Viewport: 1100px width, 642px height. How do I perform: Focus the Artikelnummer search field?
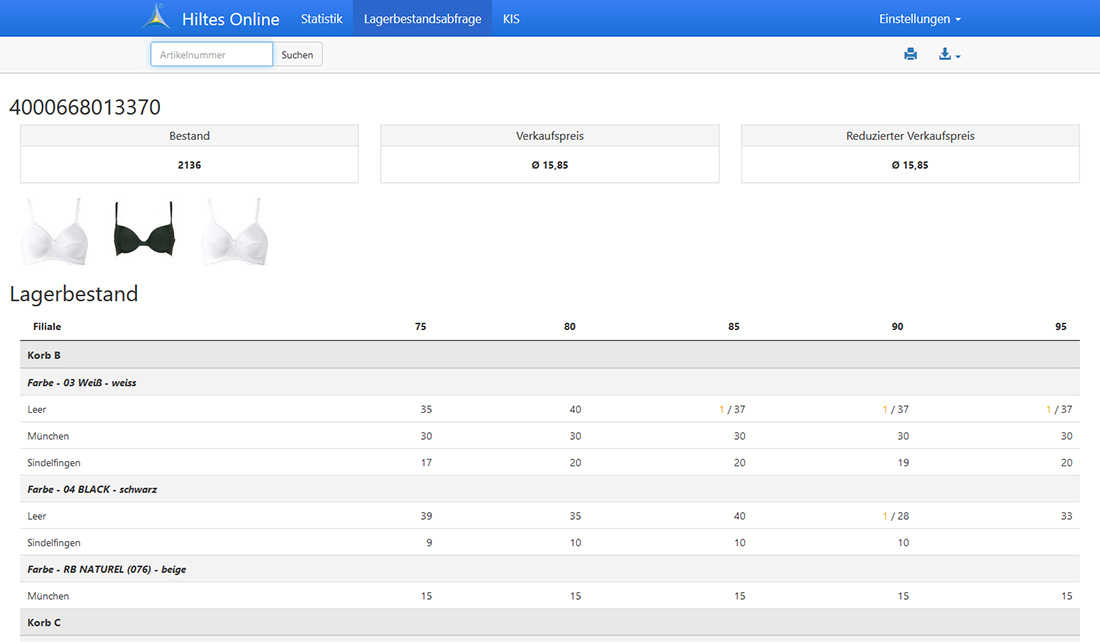point(211,55)
